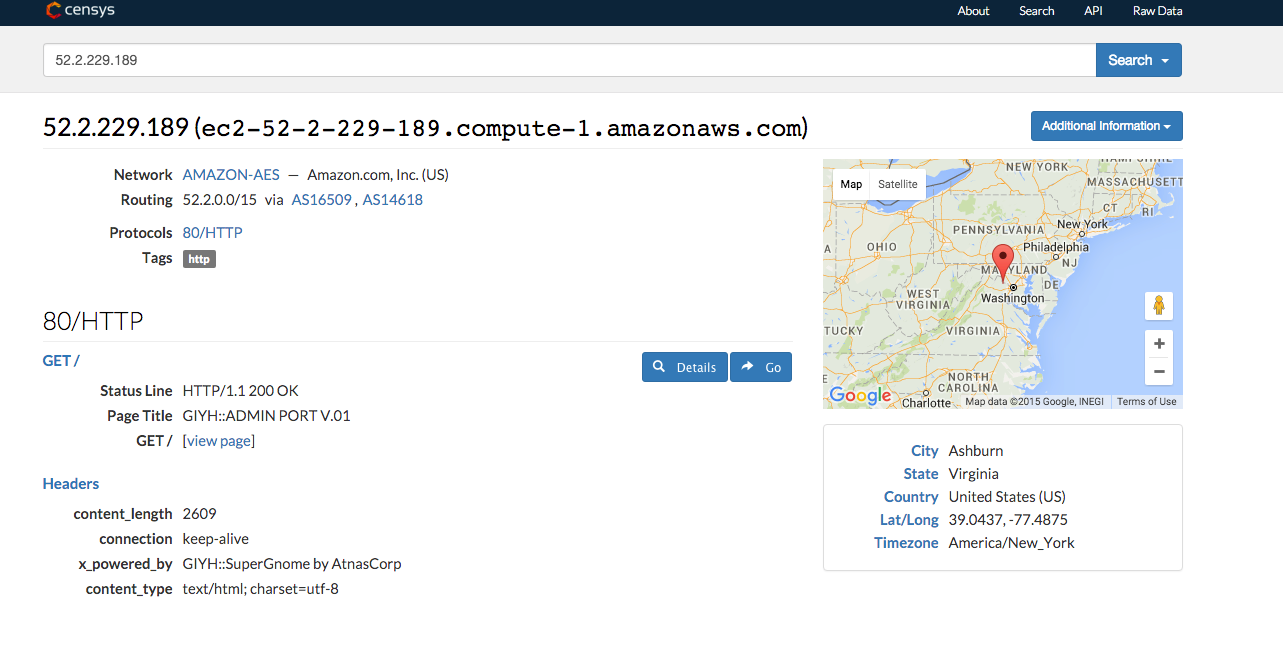Click the Censys logo
This screenshot has height=657, width=1283.
point(80,11)
